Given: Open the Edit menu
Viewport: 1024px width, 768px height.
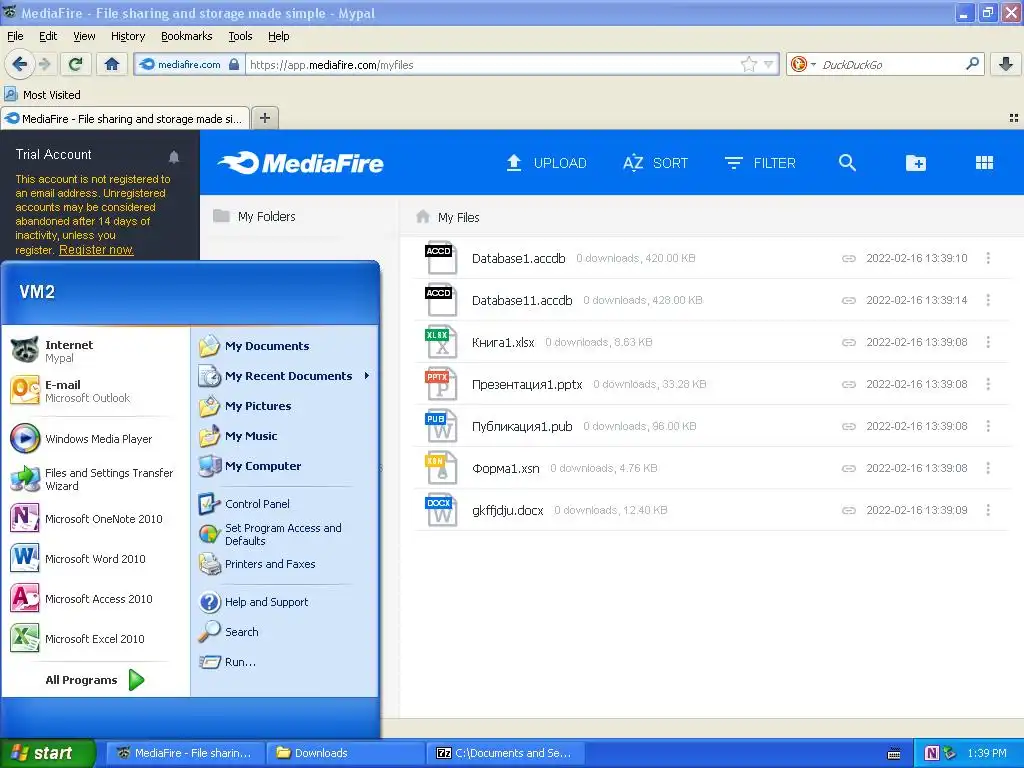Looking at the screenshot, I should [48, 36].
